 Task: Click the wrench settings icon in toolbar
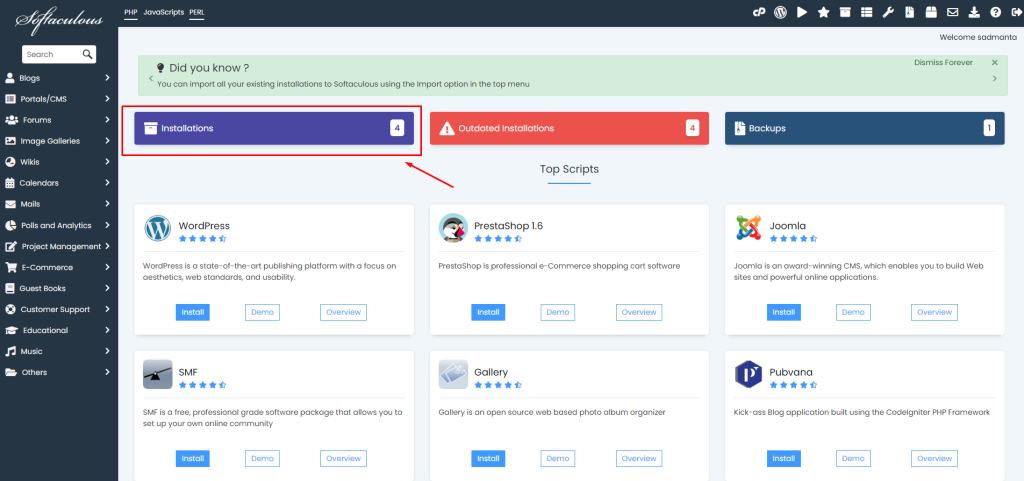[887, 12]
